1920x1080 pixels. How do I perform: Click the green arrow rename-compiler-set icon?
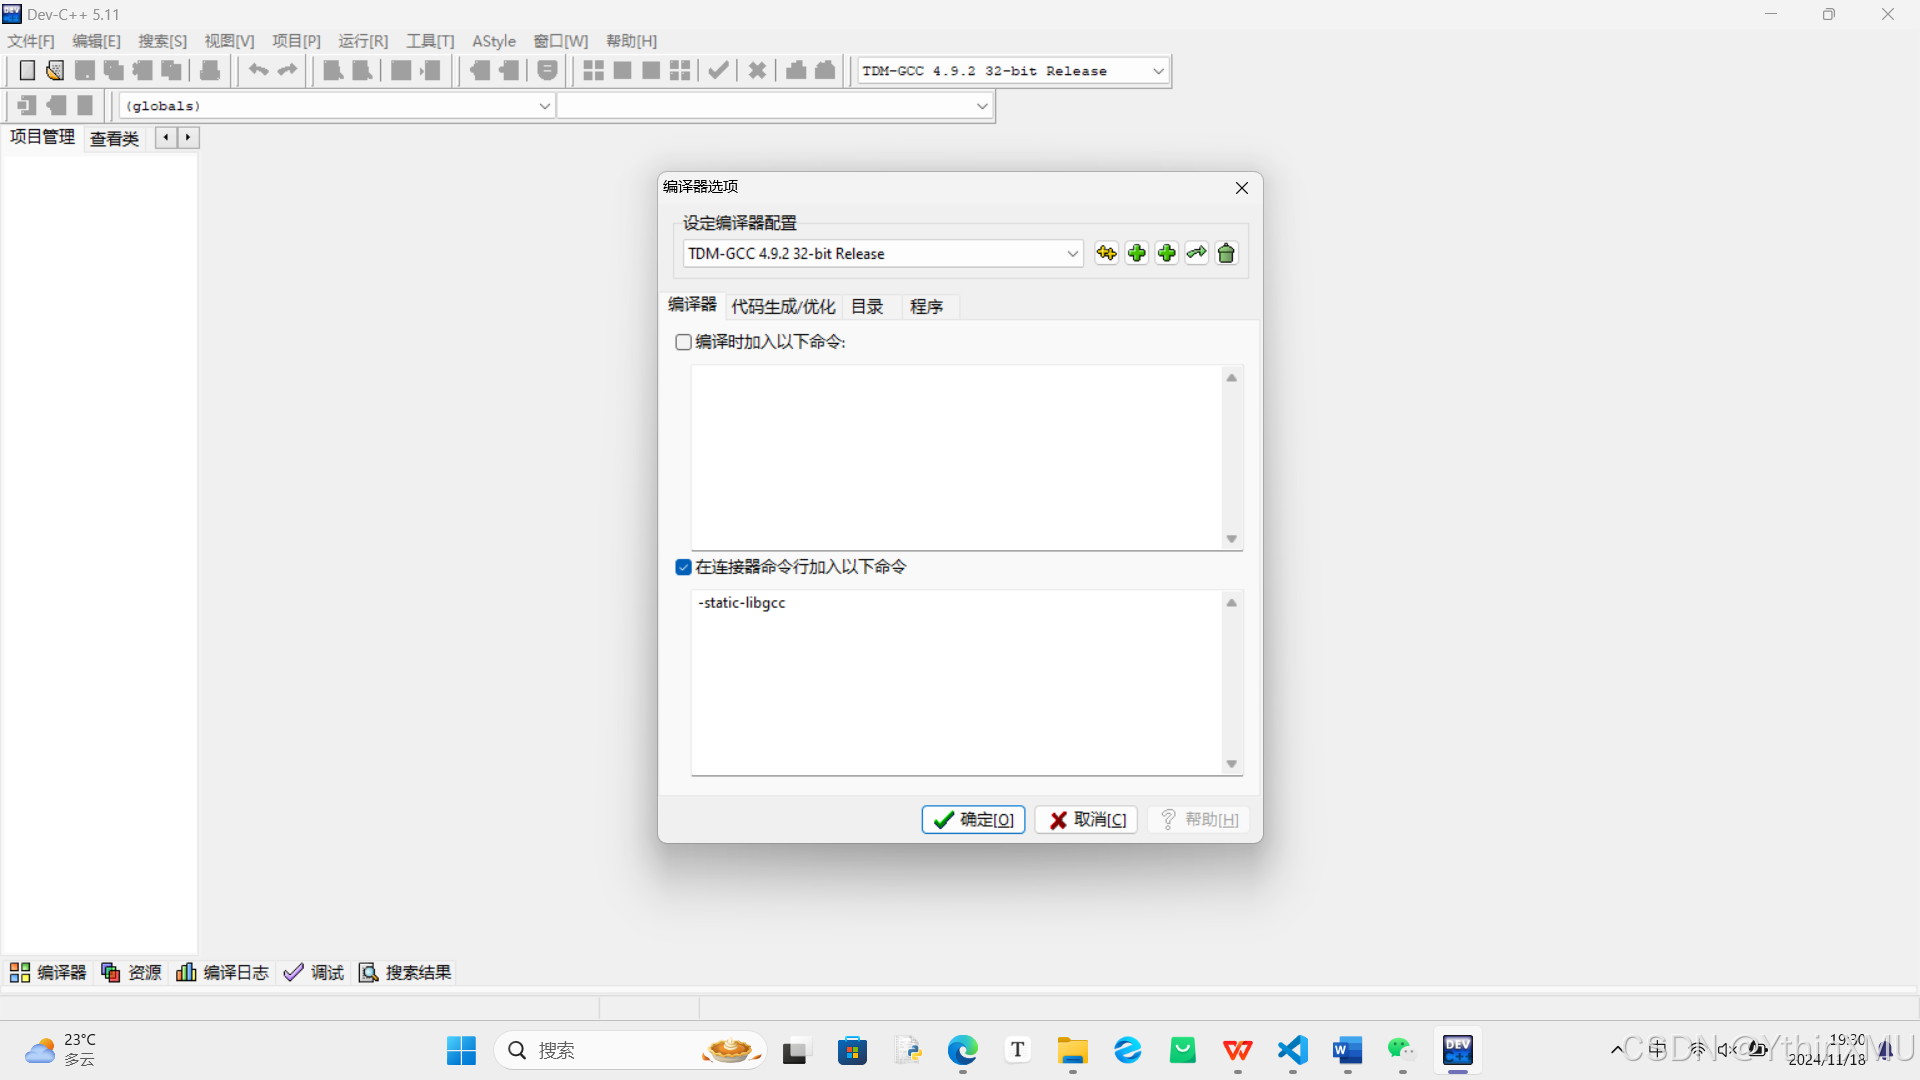click(1197, 254)
